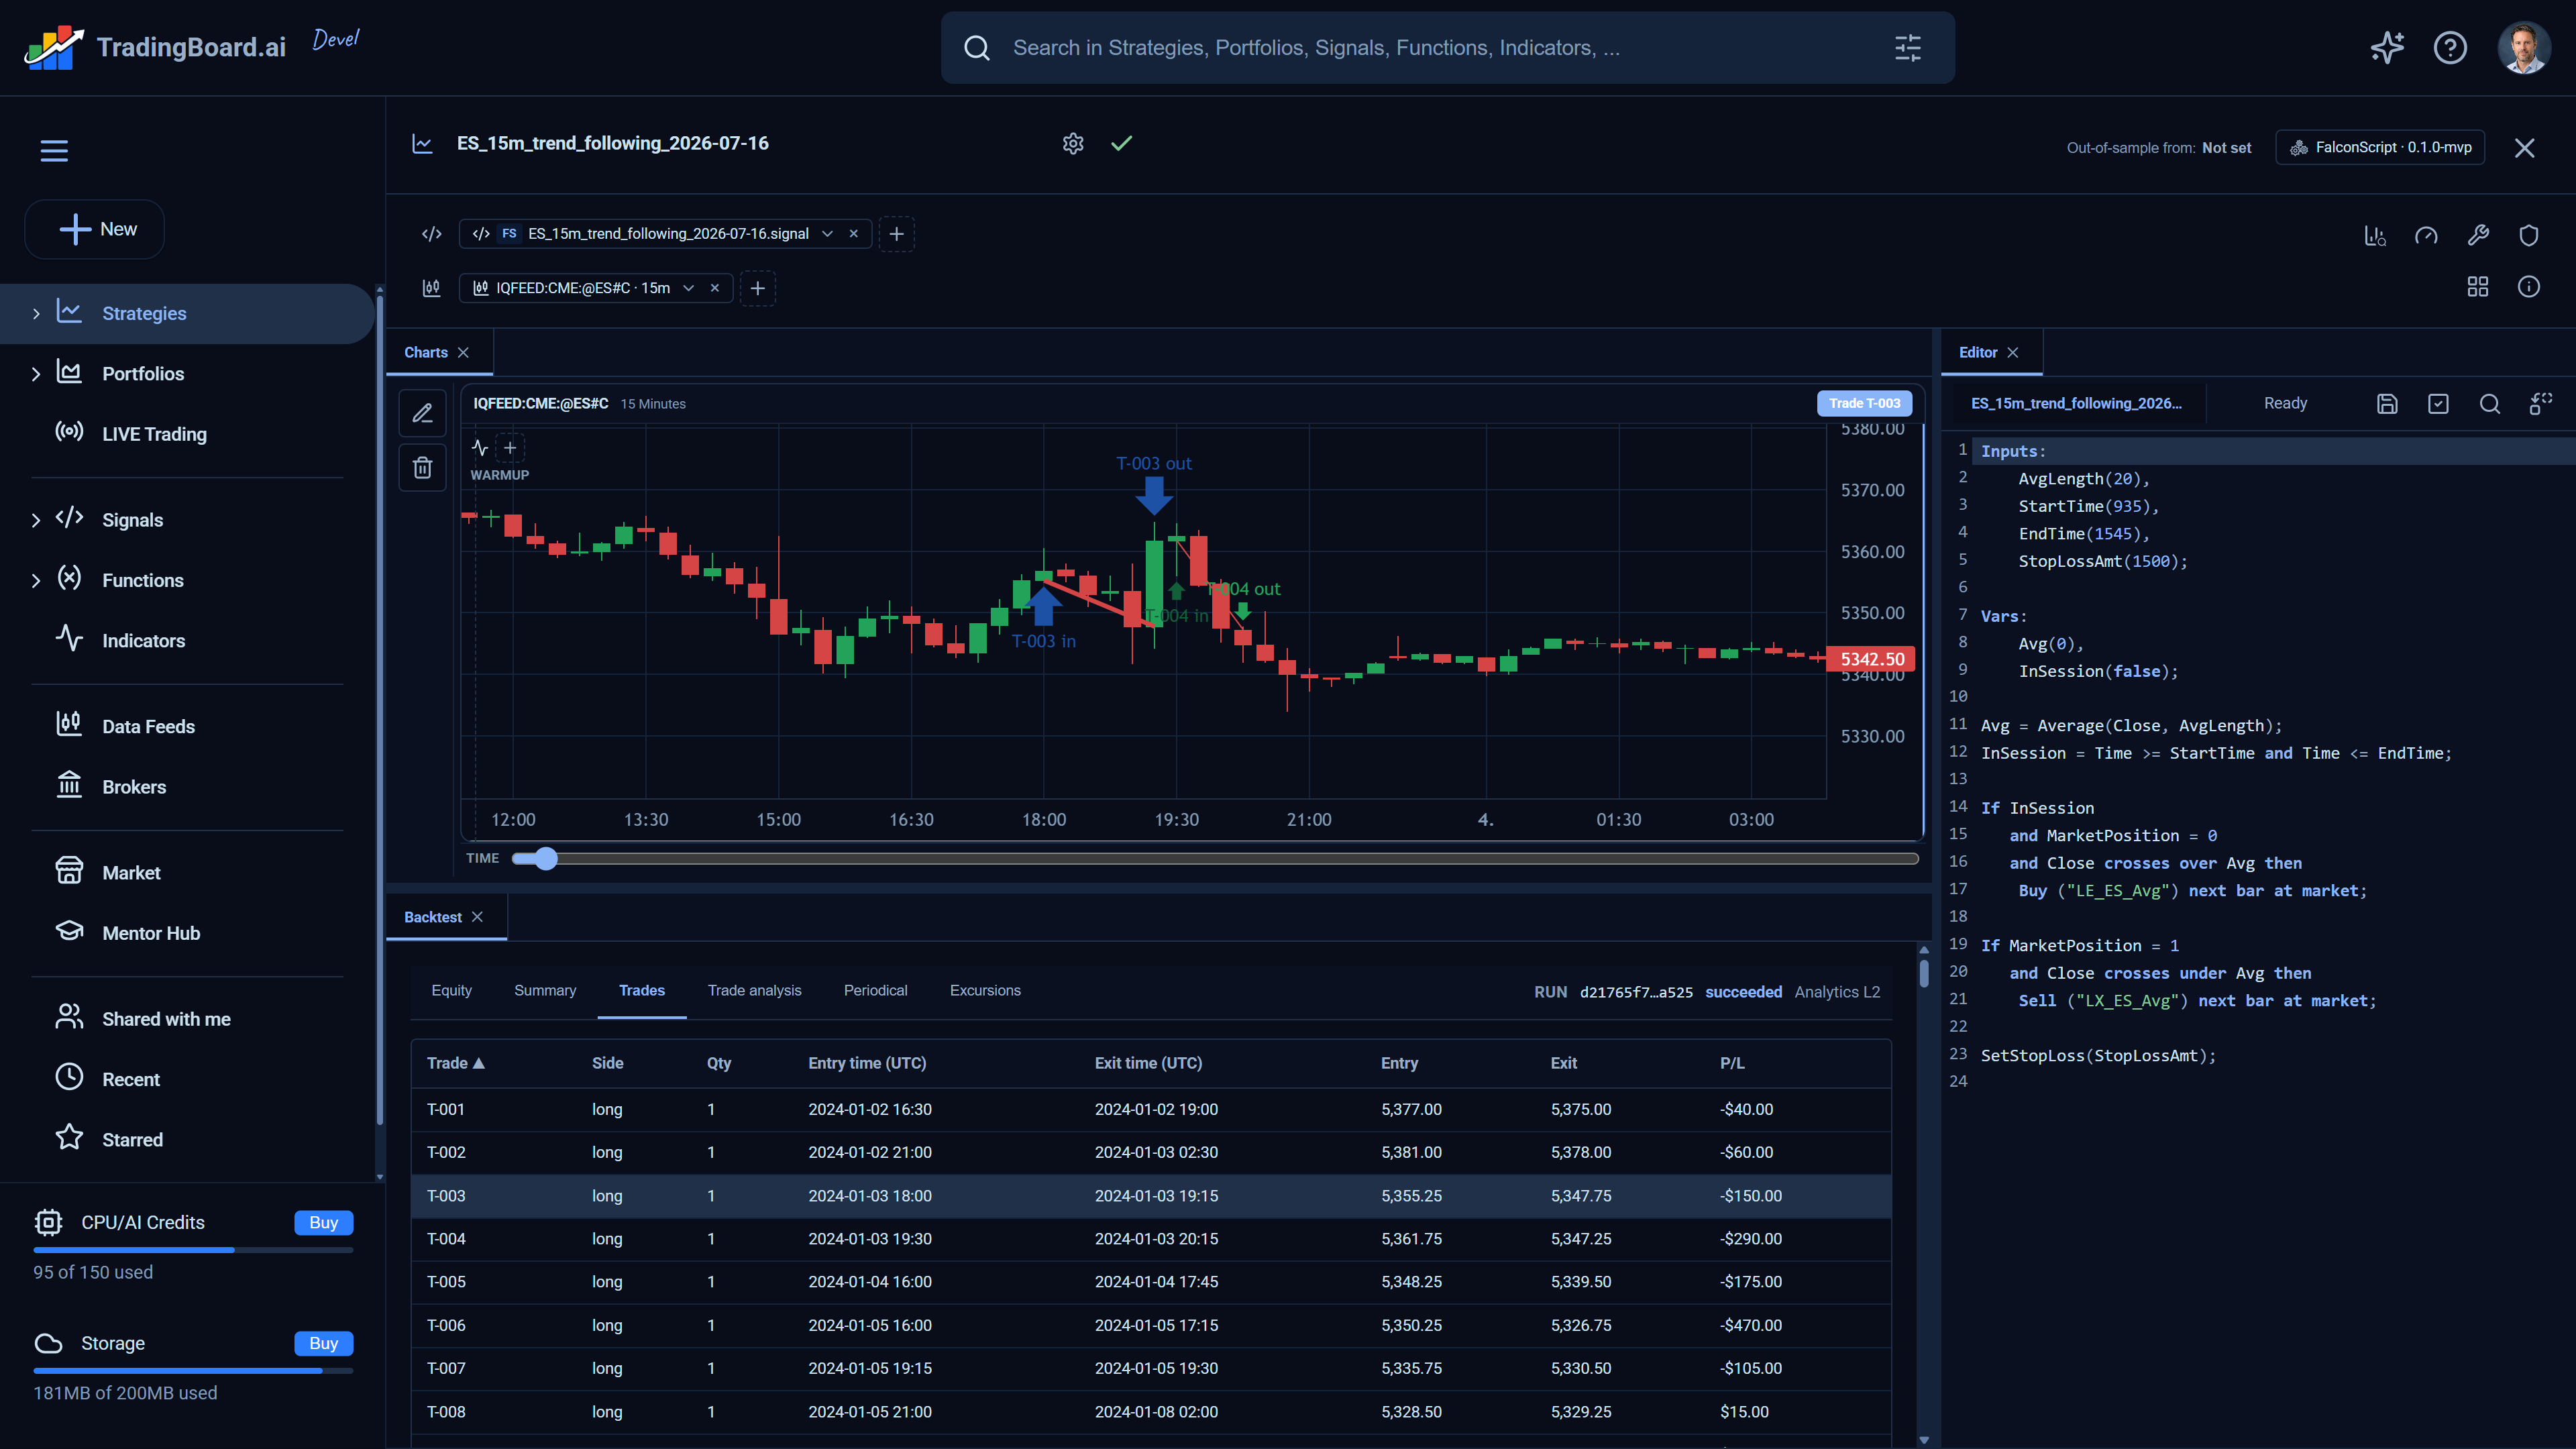The height and width of the screenshot is (1449, 2576).
Task: Click the CPU/AI Credits usage bar
Action: (x=193, y=1250)
